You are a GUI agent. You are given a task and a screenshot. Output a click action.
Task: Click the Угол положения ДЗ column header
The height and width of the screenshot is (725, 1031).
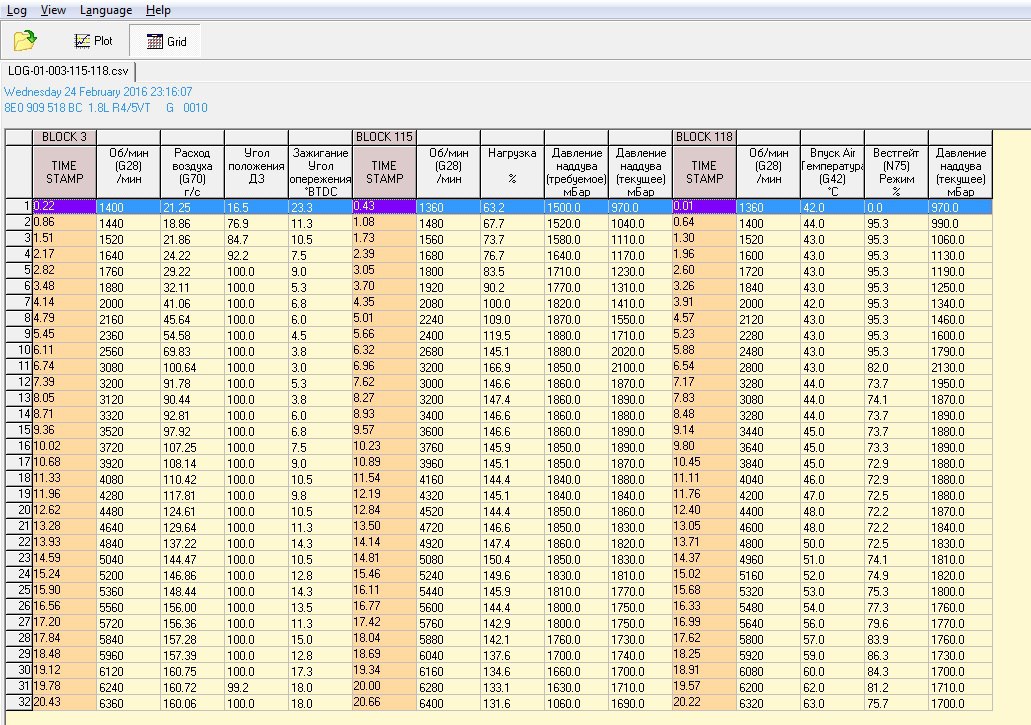click(x=256, y=172)
